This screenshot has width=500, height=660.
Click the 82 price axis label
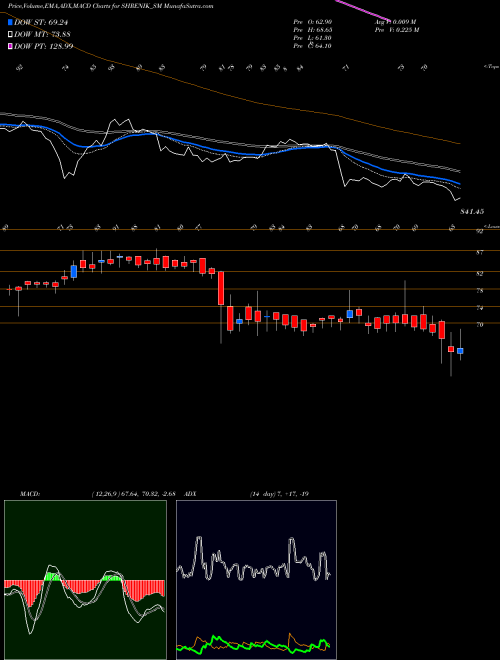pos(479,274)
